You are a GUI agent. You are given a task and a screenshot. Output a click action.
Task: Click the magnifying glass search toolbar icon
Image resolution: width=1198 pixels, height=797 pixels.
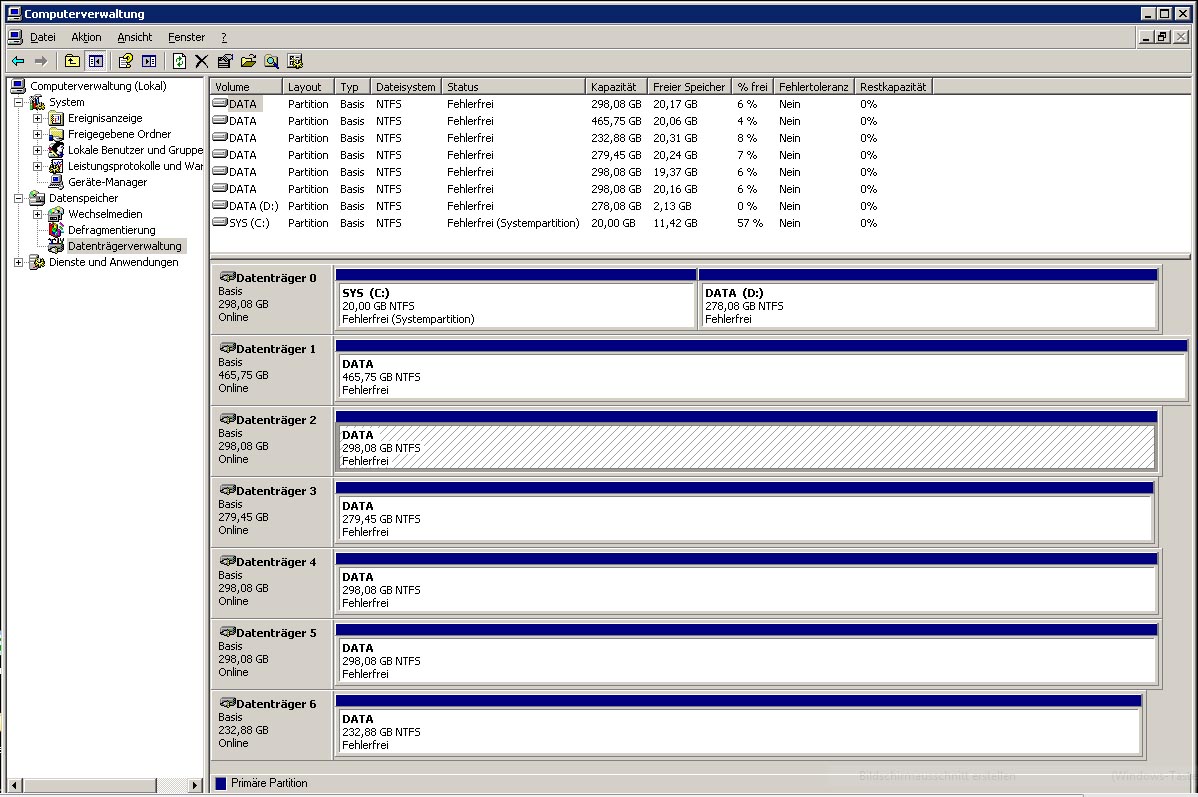tap(271, 61)
